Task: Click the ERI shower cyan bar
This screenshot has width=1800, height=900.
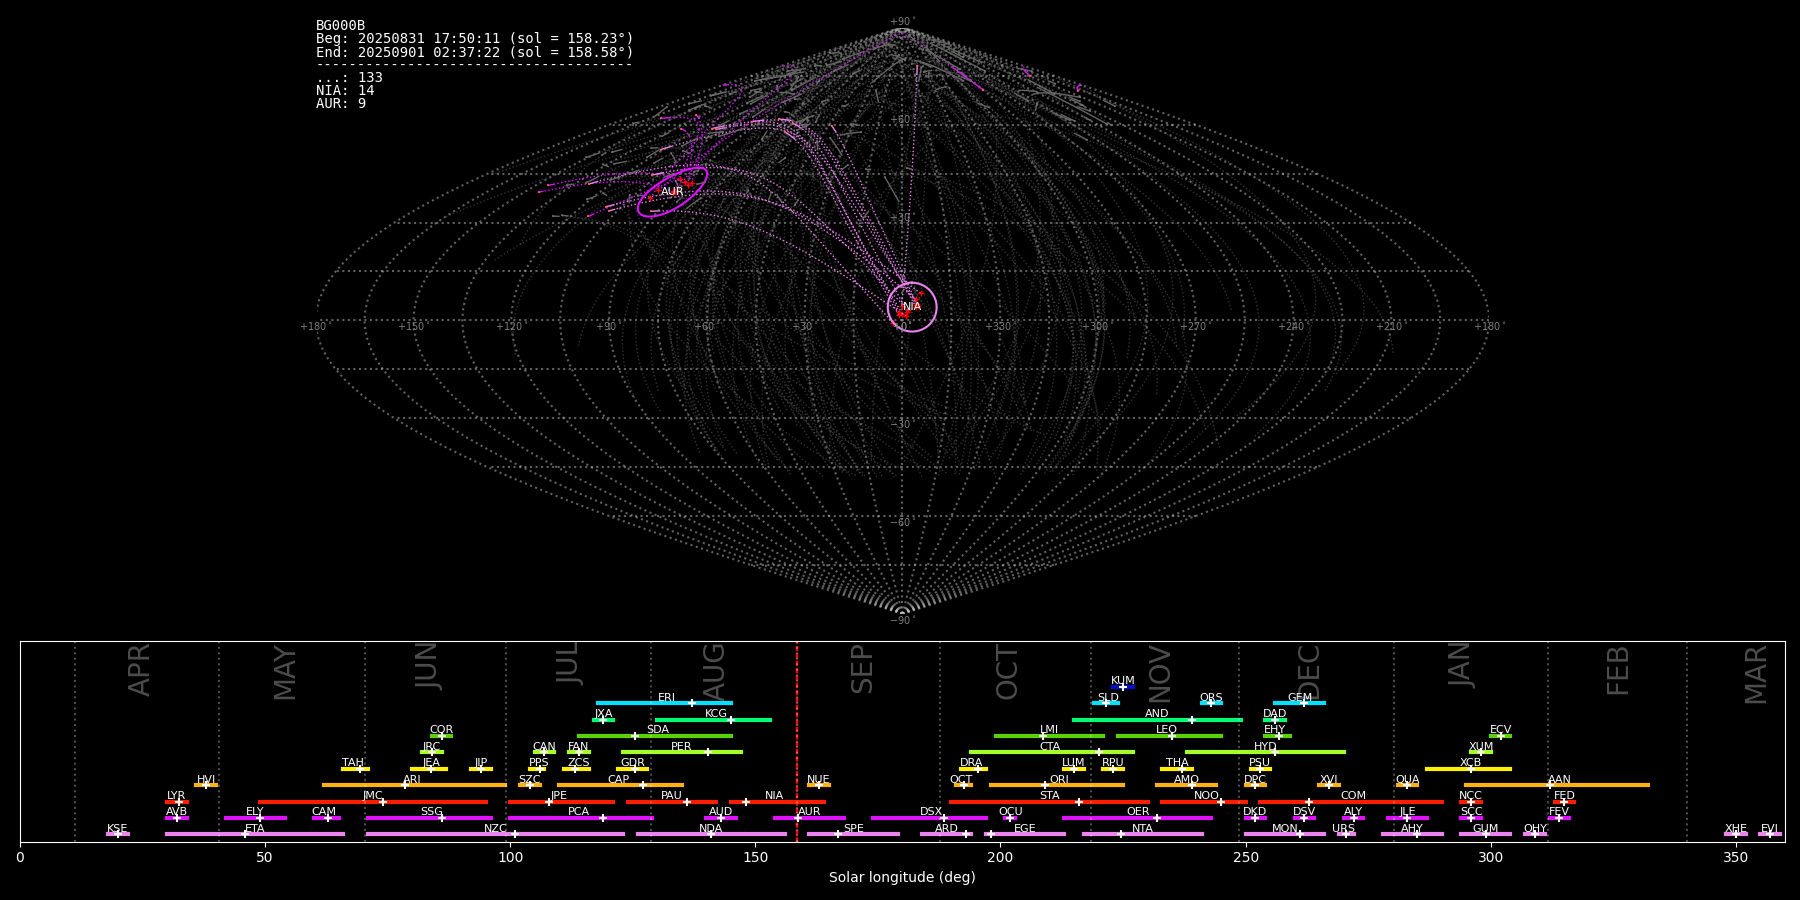Action: coord(664,703)
